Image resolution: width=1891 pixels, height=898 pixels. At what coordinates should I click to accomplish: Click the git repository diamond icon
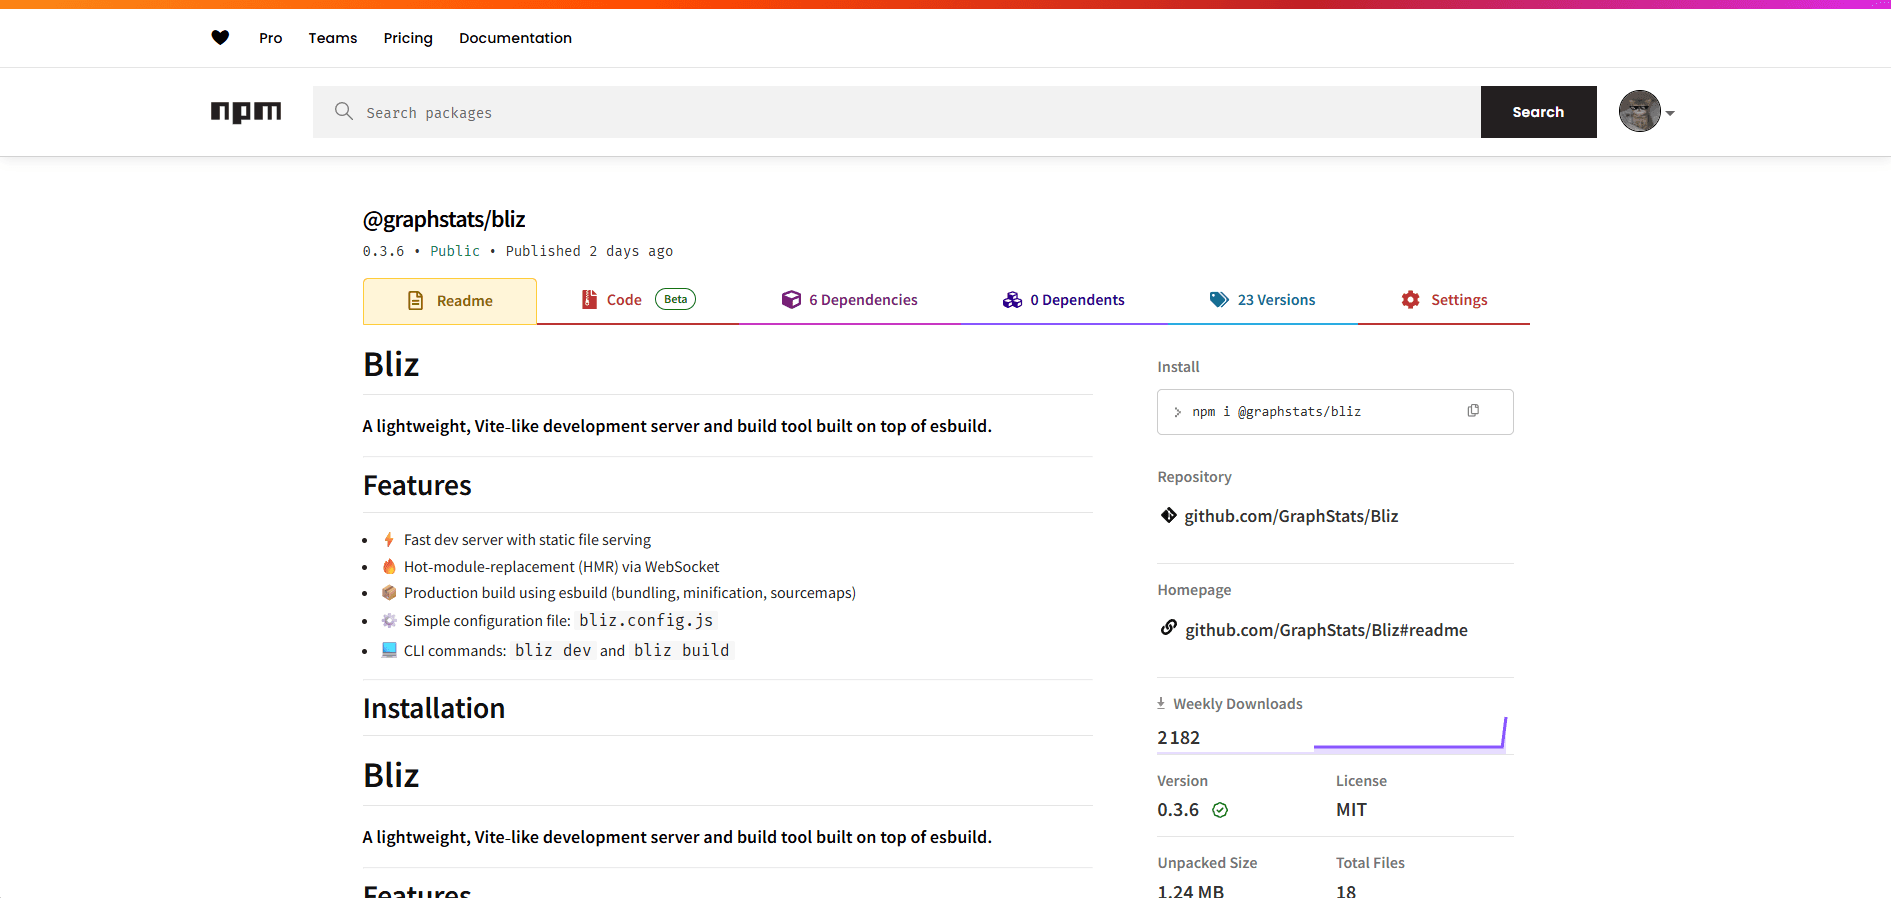1168,516
